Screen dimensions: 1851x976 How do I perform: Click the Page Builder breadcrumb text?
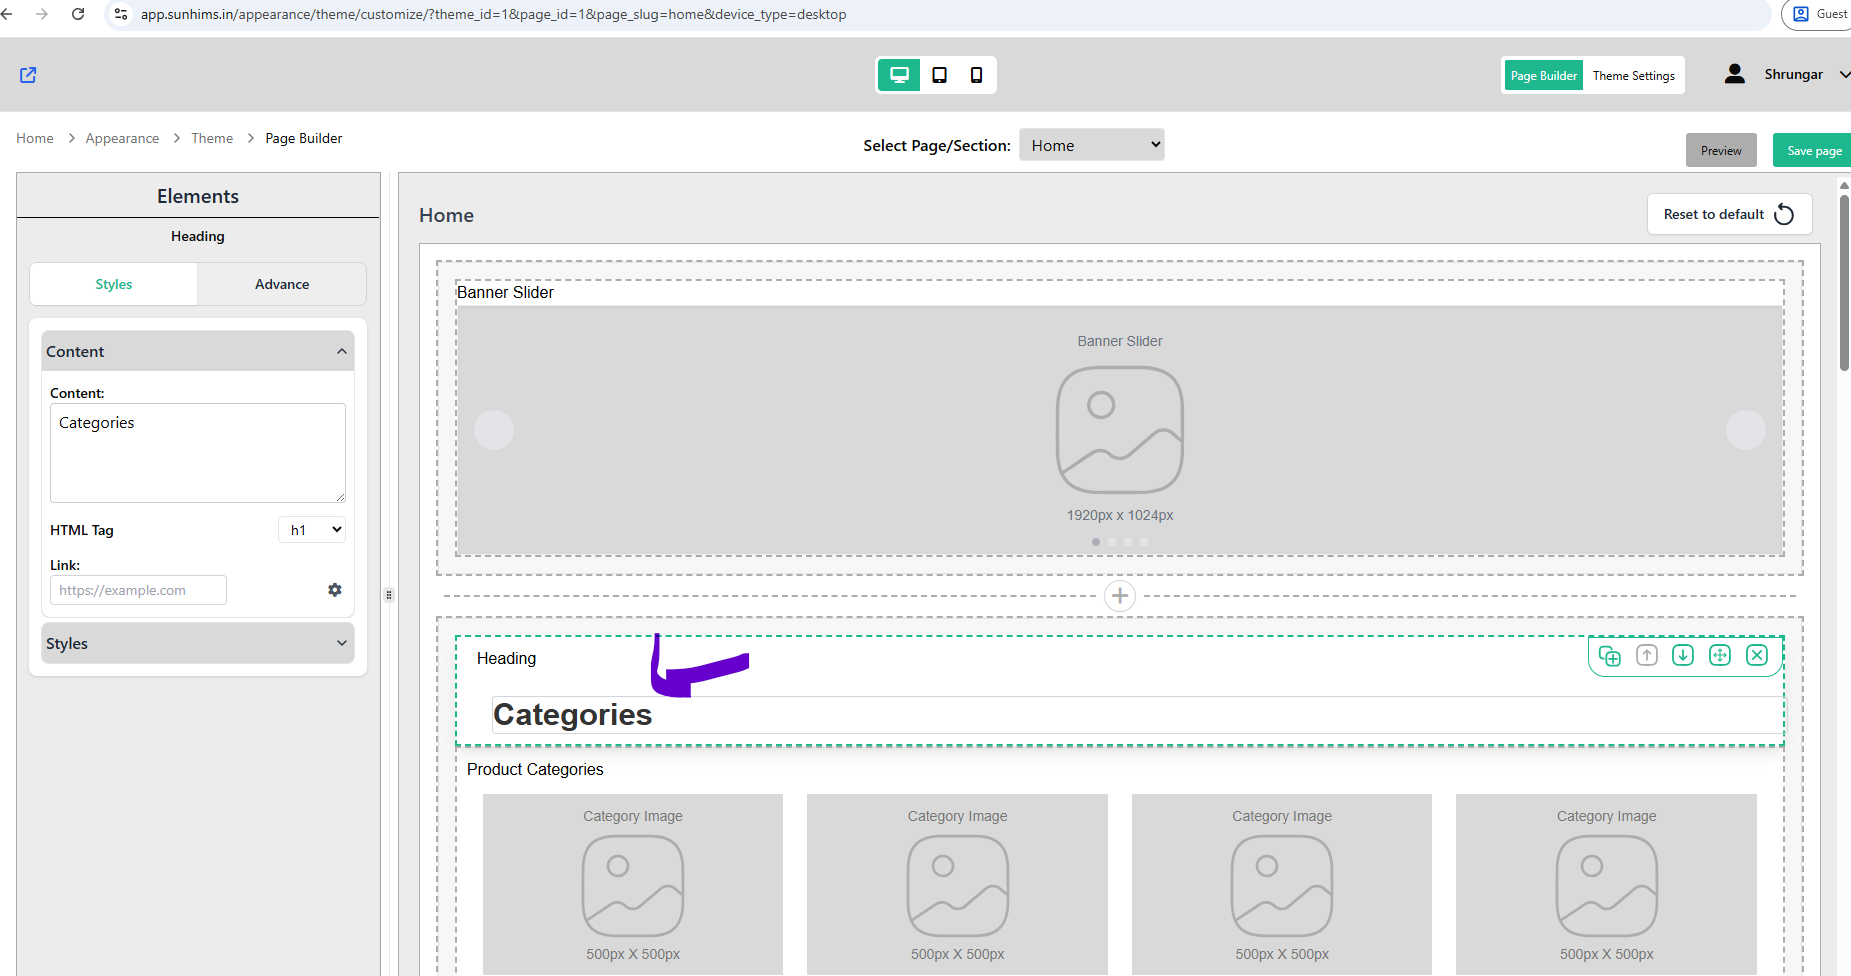click(x=304, y=138)
